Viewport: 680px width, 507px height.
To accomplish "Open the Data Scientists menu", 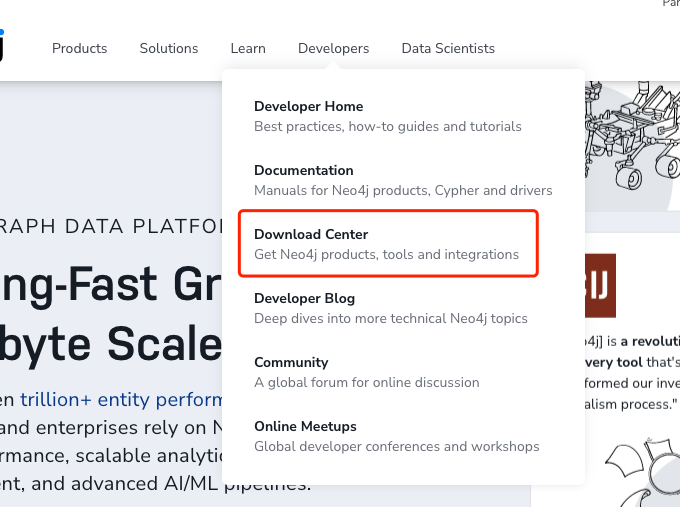I will 448,48.
